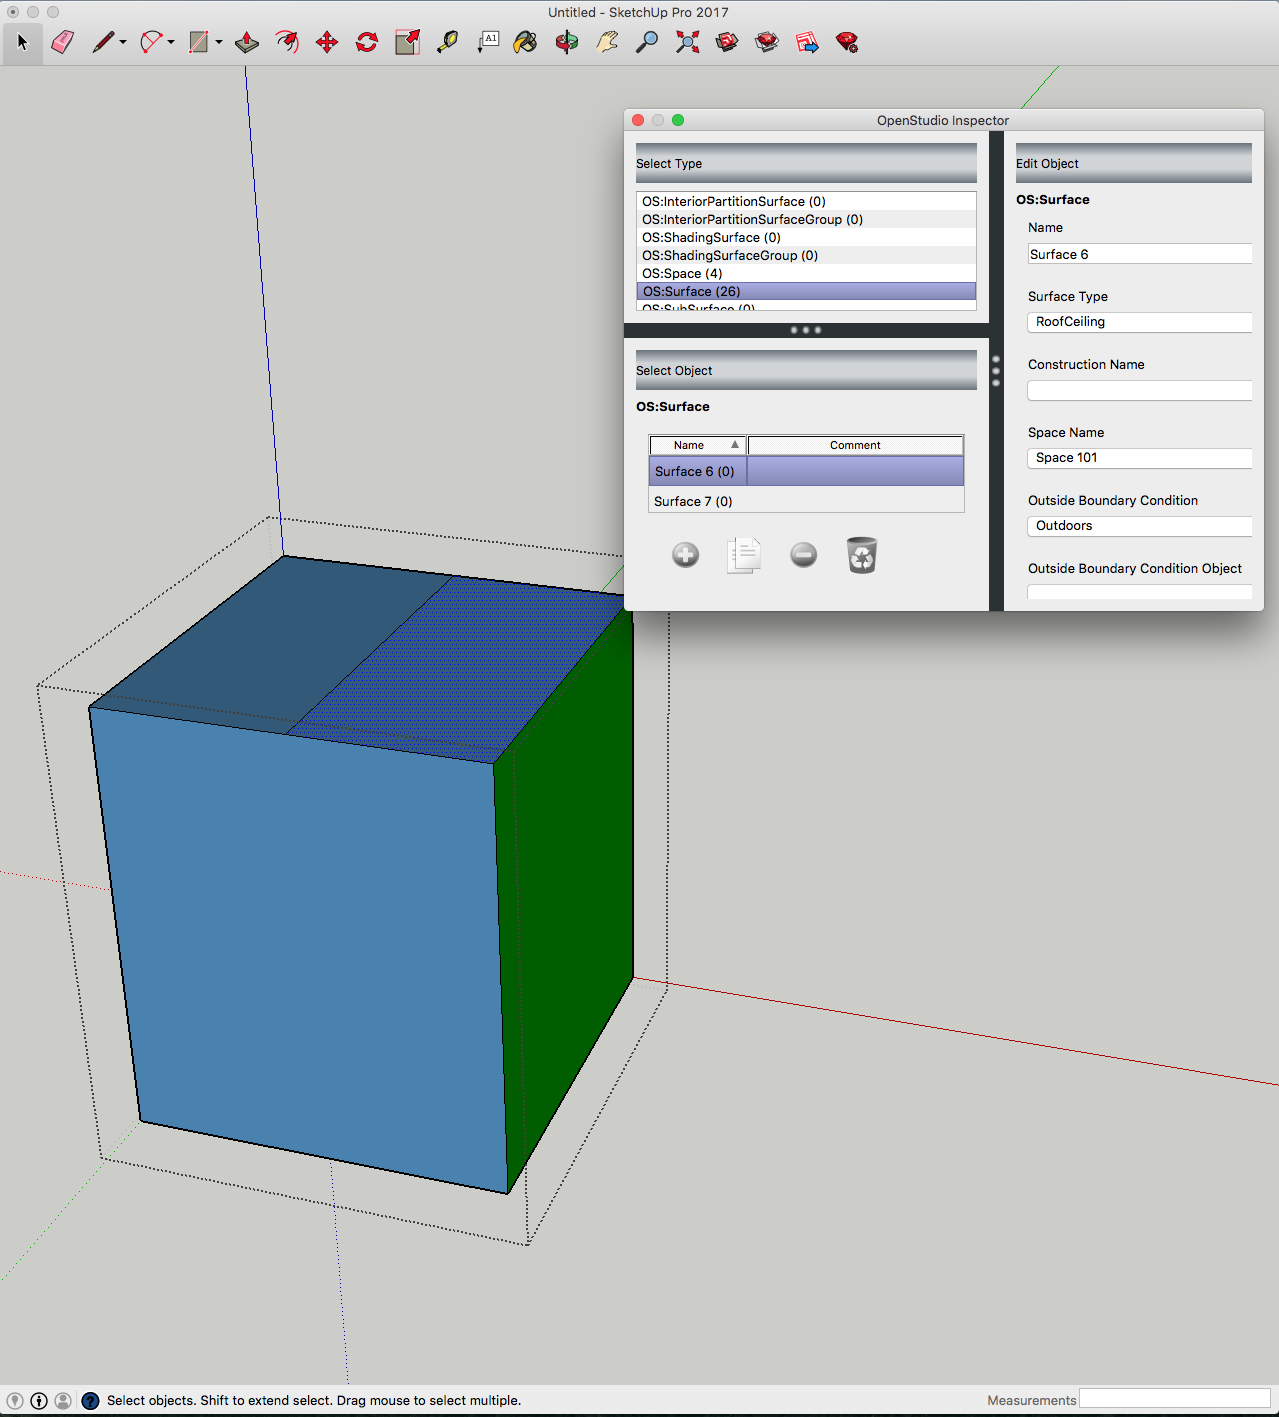The width and height of the screenshot is (1279, 1417).
Task: Click the add new object icon
Action: [685, 555]
